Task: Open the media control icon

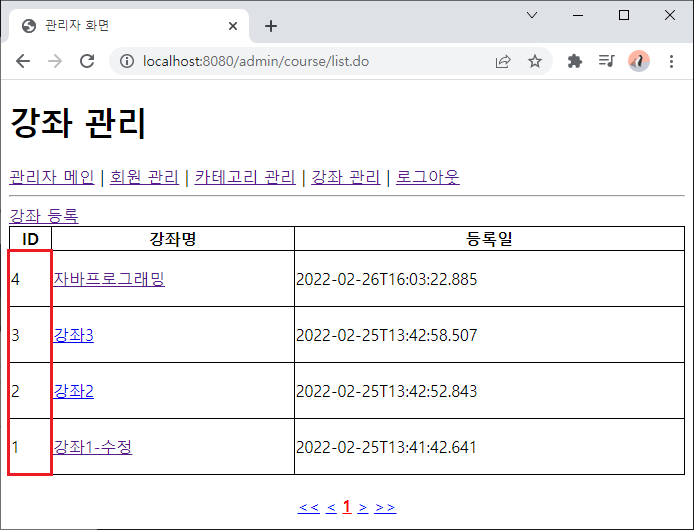Action: click(x=606, y=61)
